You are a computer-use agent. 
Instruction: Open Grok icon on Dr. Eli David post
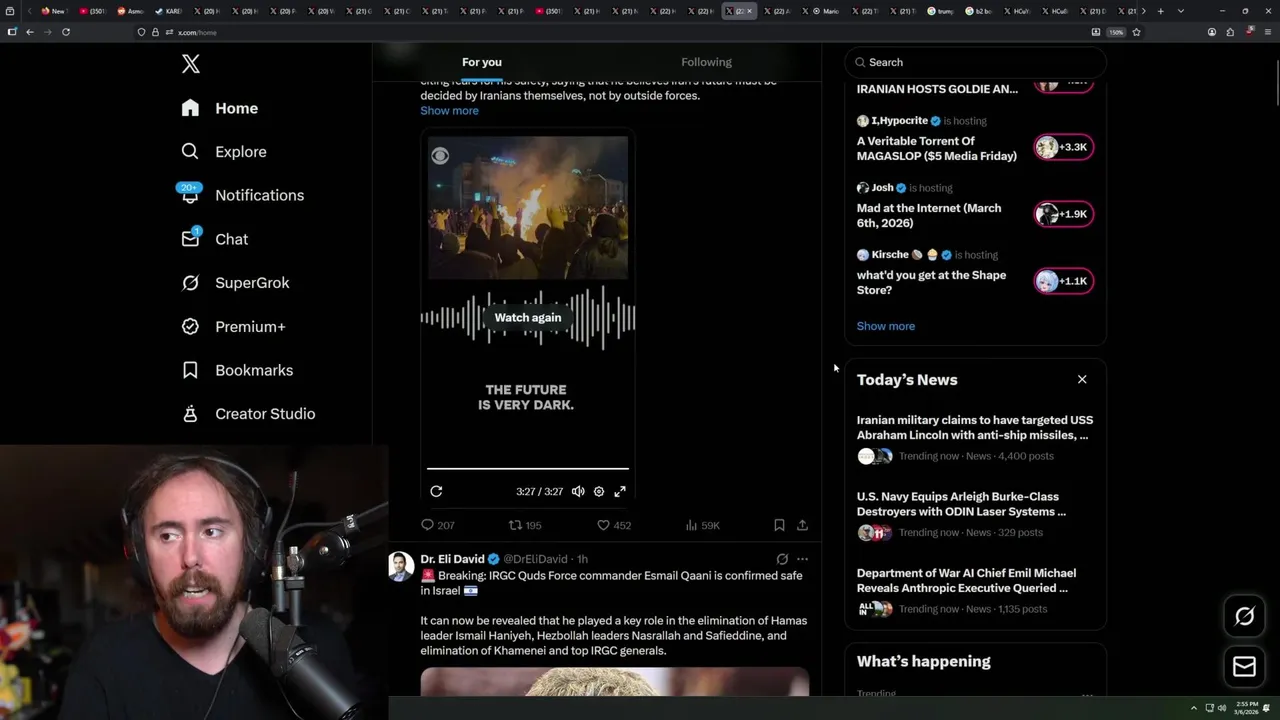(782, 559)
